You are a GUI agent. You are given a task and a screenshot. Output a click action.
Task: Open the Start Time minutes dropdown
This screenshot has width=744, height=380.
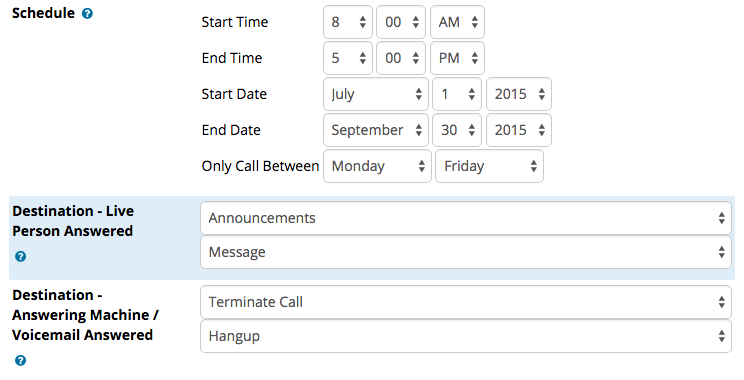click(401, 22)
